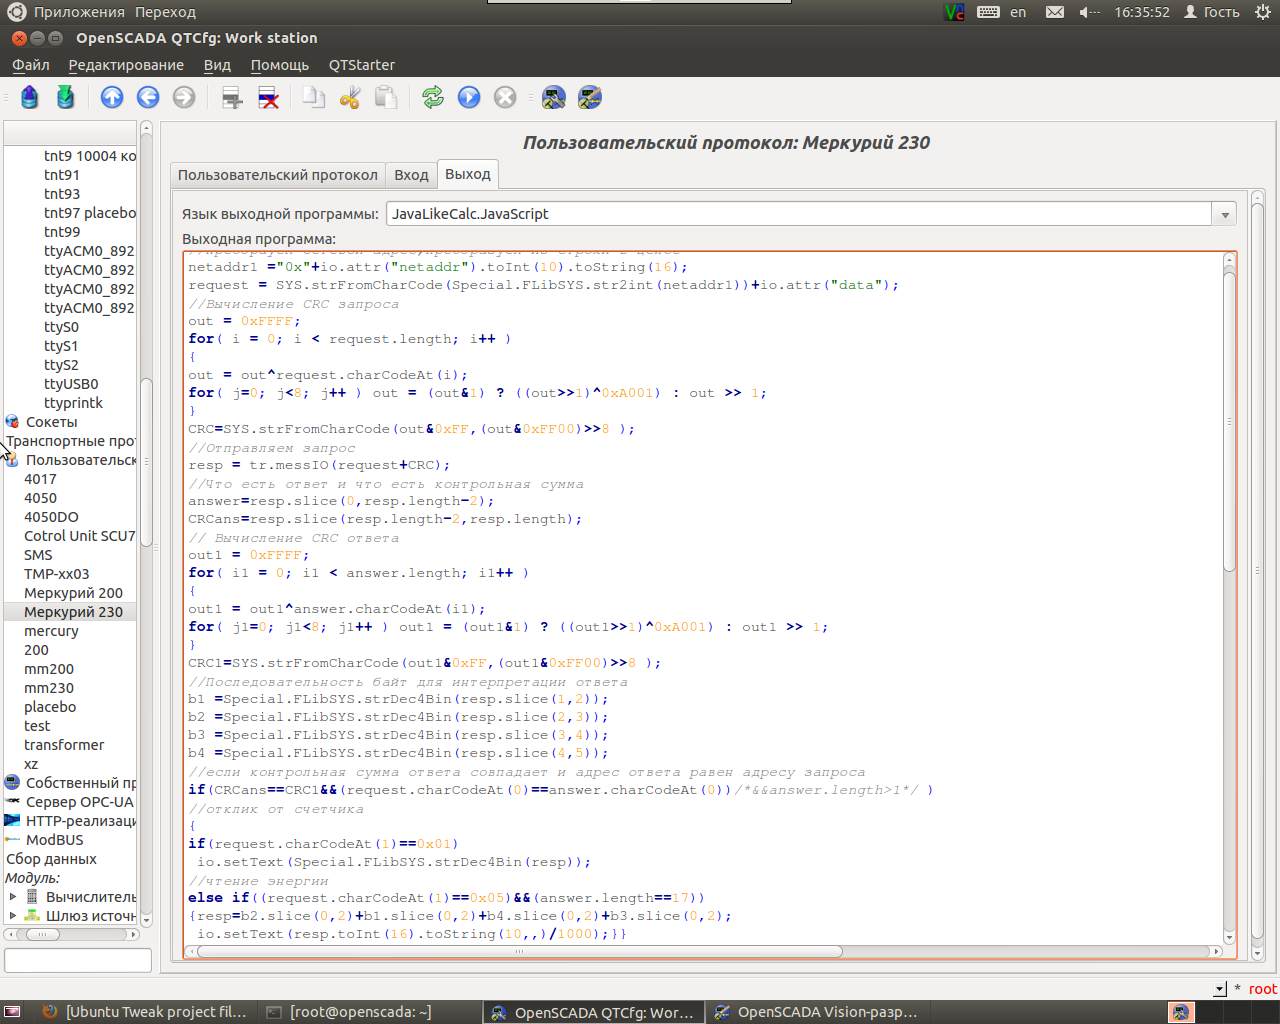Switch to the Вход tab
The height and width of the screenshot is (1024, 1280).
tap(411, 175)
